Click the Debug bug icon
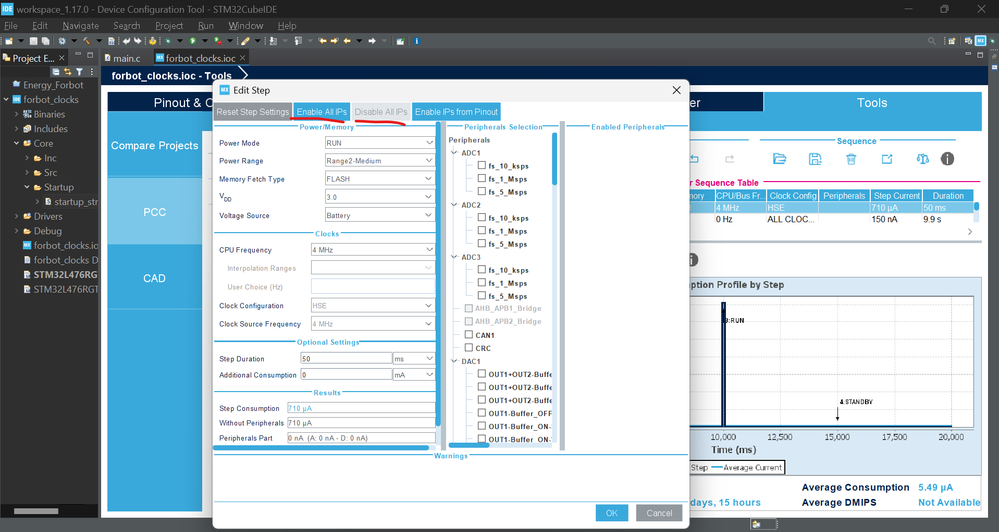This screenshot has height=532, width=999. [168, 41]
